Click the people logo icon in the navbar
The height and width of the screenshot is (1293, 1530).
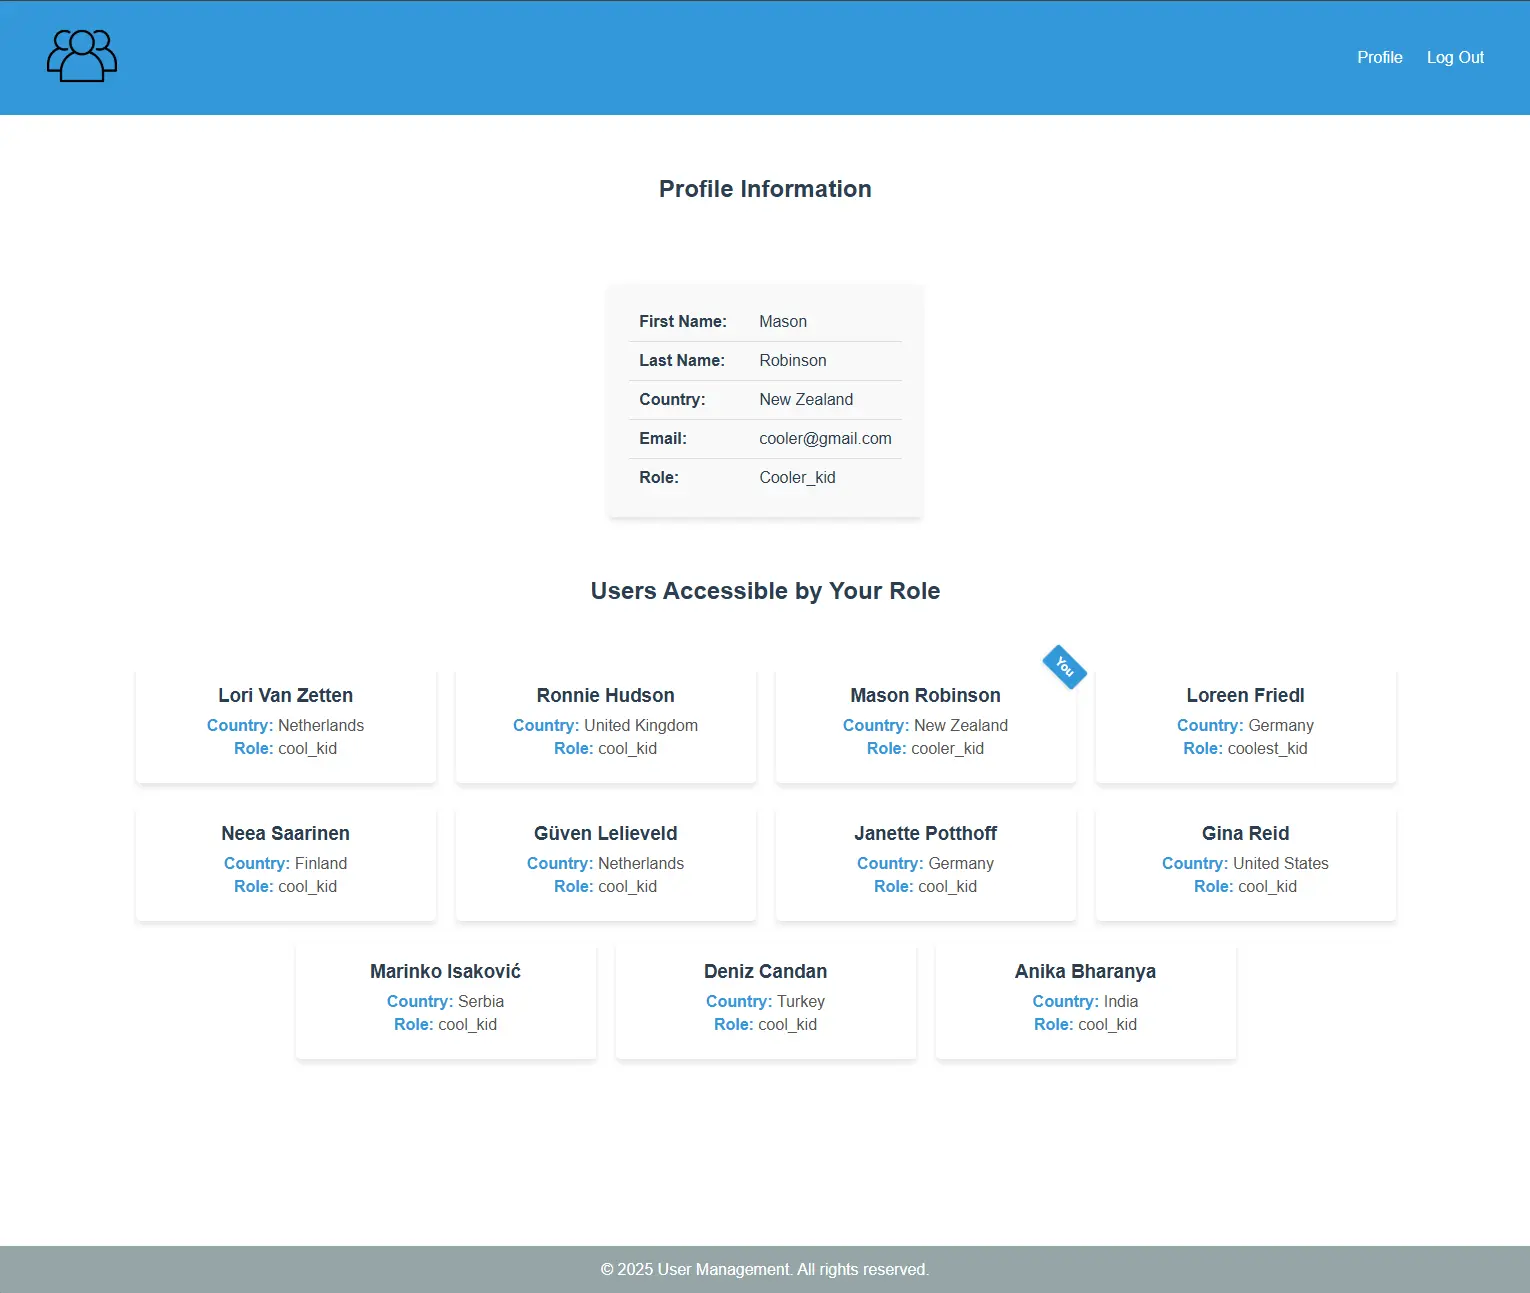click(x=81, y=57)
